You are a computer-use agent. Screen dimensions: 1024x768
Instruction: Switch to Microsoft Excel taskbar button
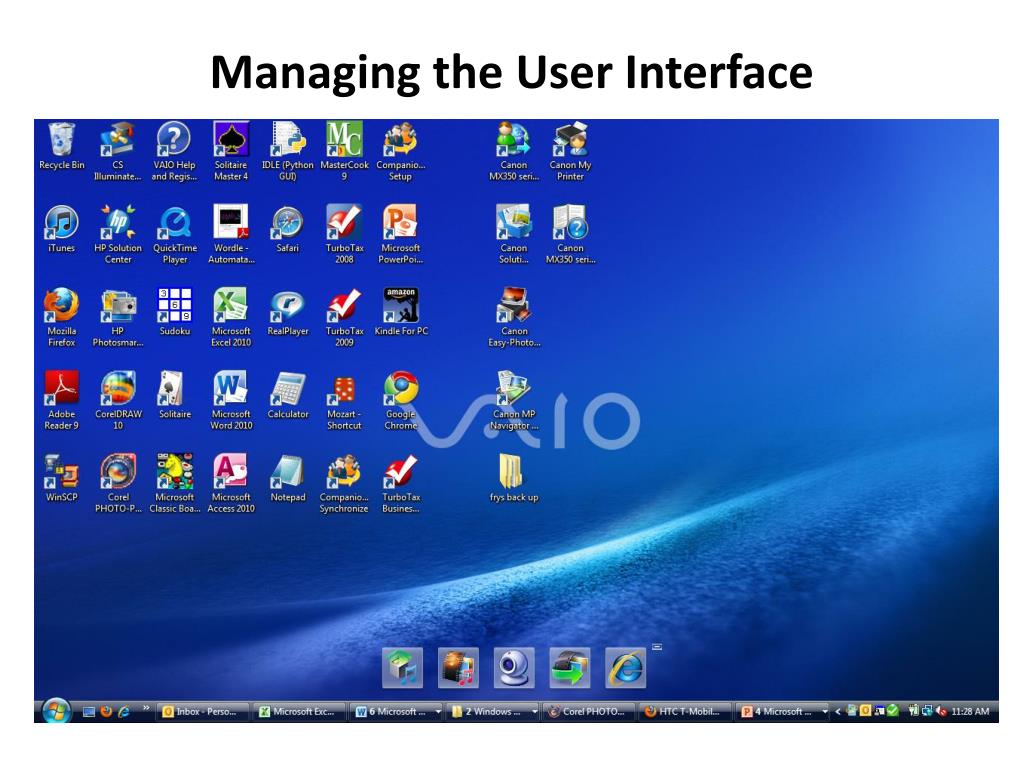tap(299, 712)
